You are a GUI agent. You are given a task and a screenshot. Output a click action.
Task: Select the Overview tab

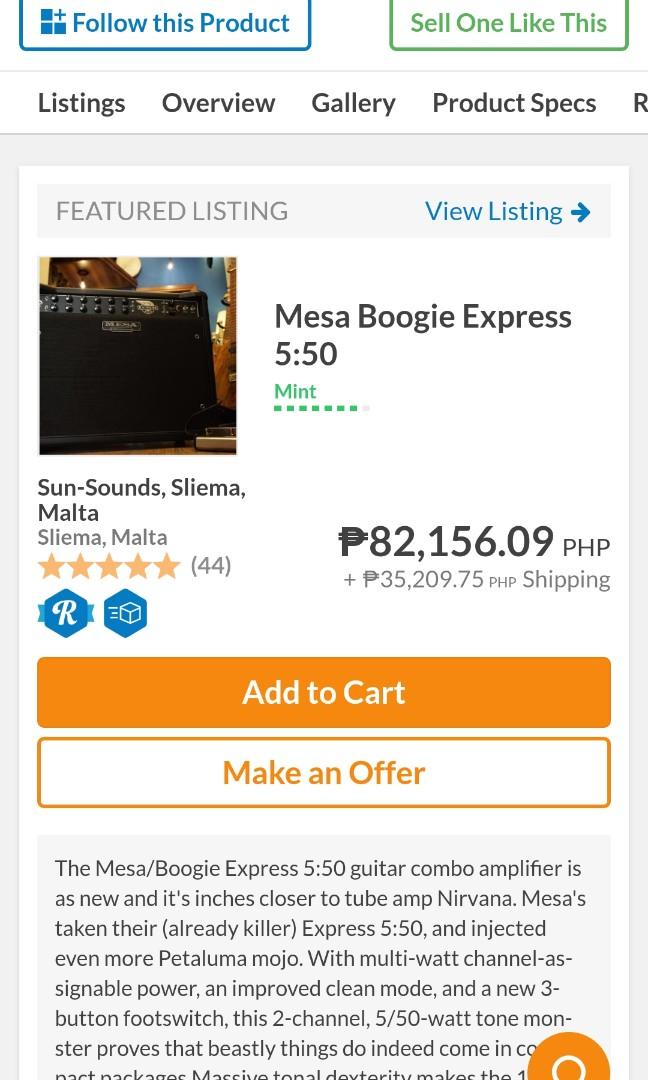pos(218,102)
